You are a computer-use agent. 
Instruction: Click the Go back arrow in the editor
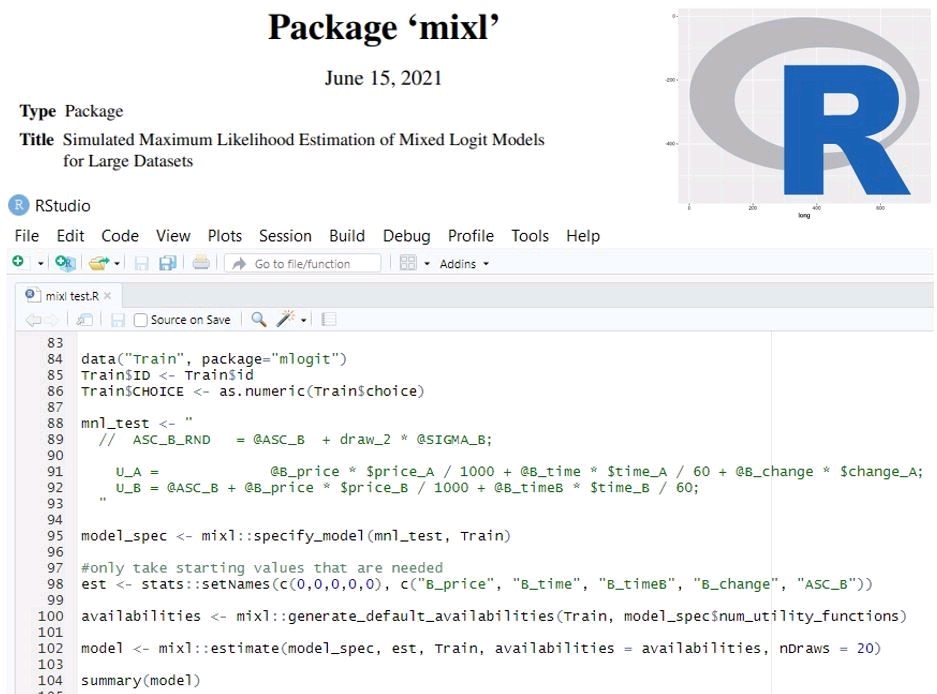(x=33, y=320)
